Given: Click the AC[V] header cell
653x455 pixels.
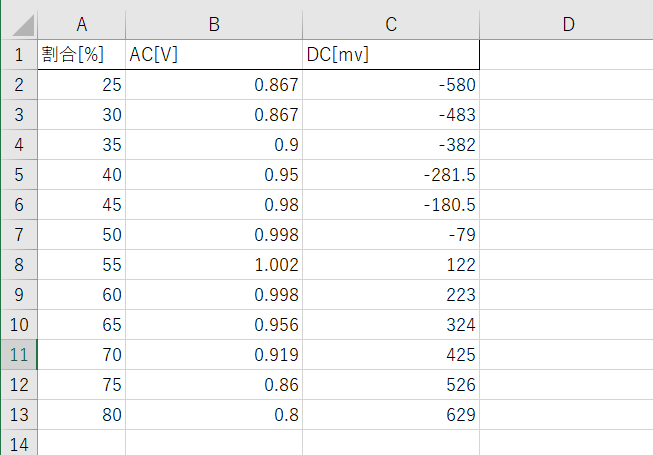Looking at the screenshot, I should [214, 55].
